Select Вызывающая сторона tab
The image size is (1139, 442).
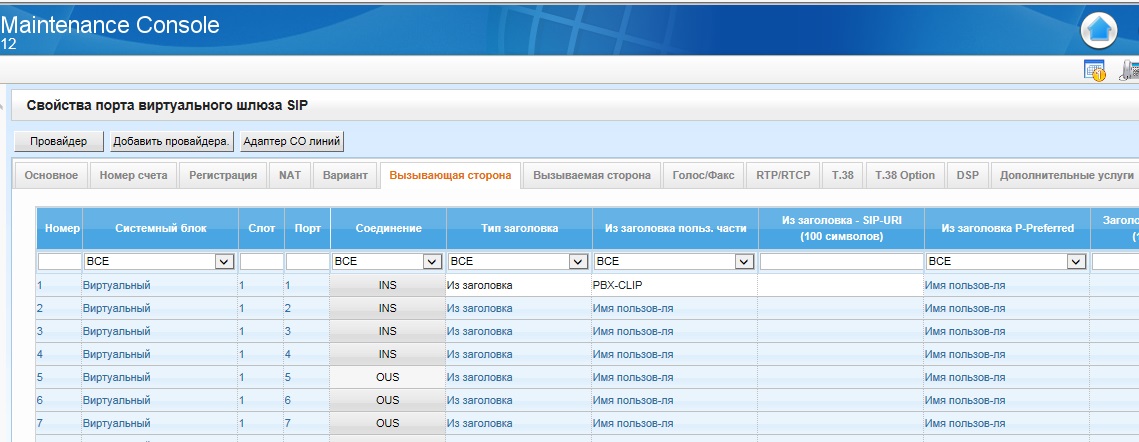pos(450,175)
